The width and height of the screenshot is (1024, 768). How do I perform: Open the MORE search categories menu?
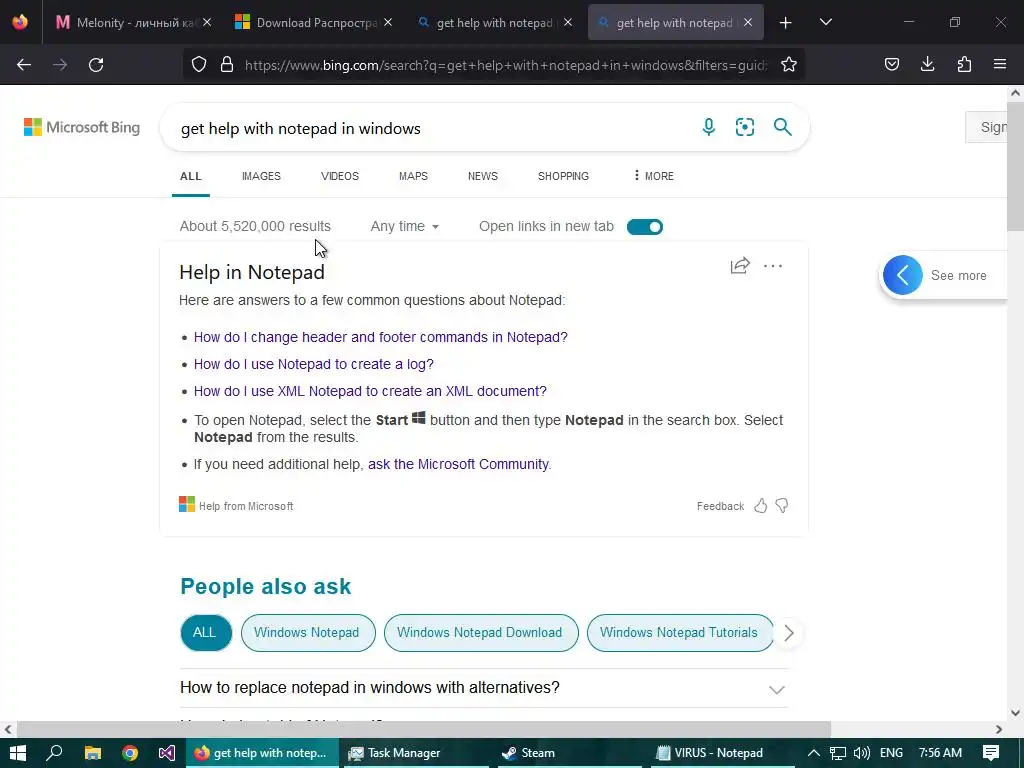653,176
